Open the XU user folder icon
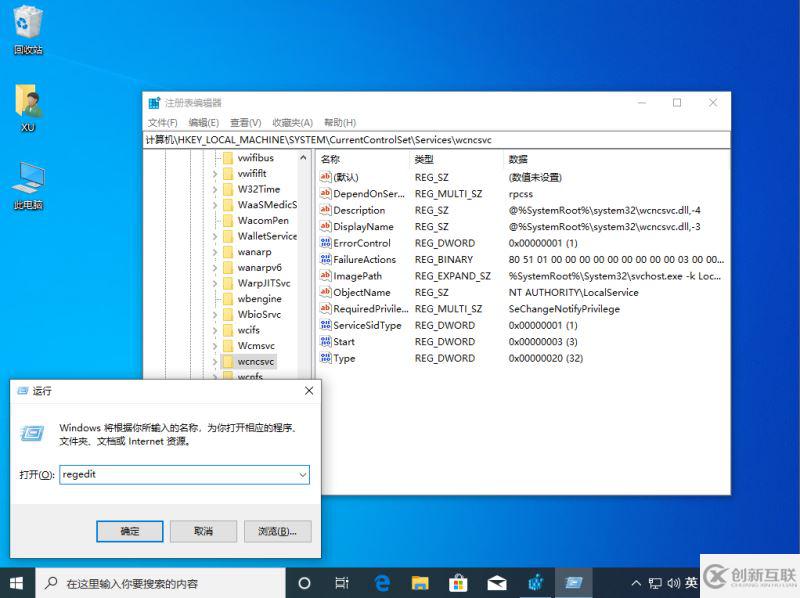Viewport: 800px width, 598px height. [28, 102]
